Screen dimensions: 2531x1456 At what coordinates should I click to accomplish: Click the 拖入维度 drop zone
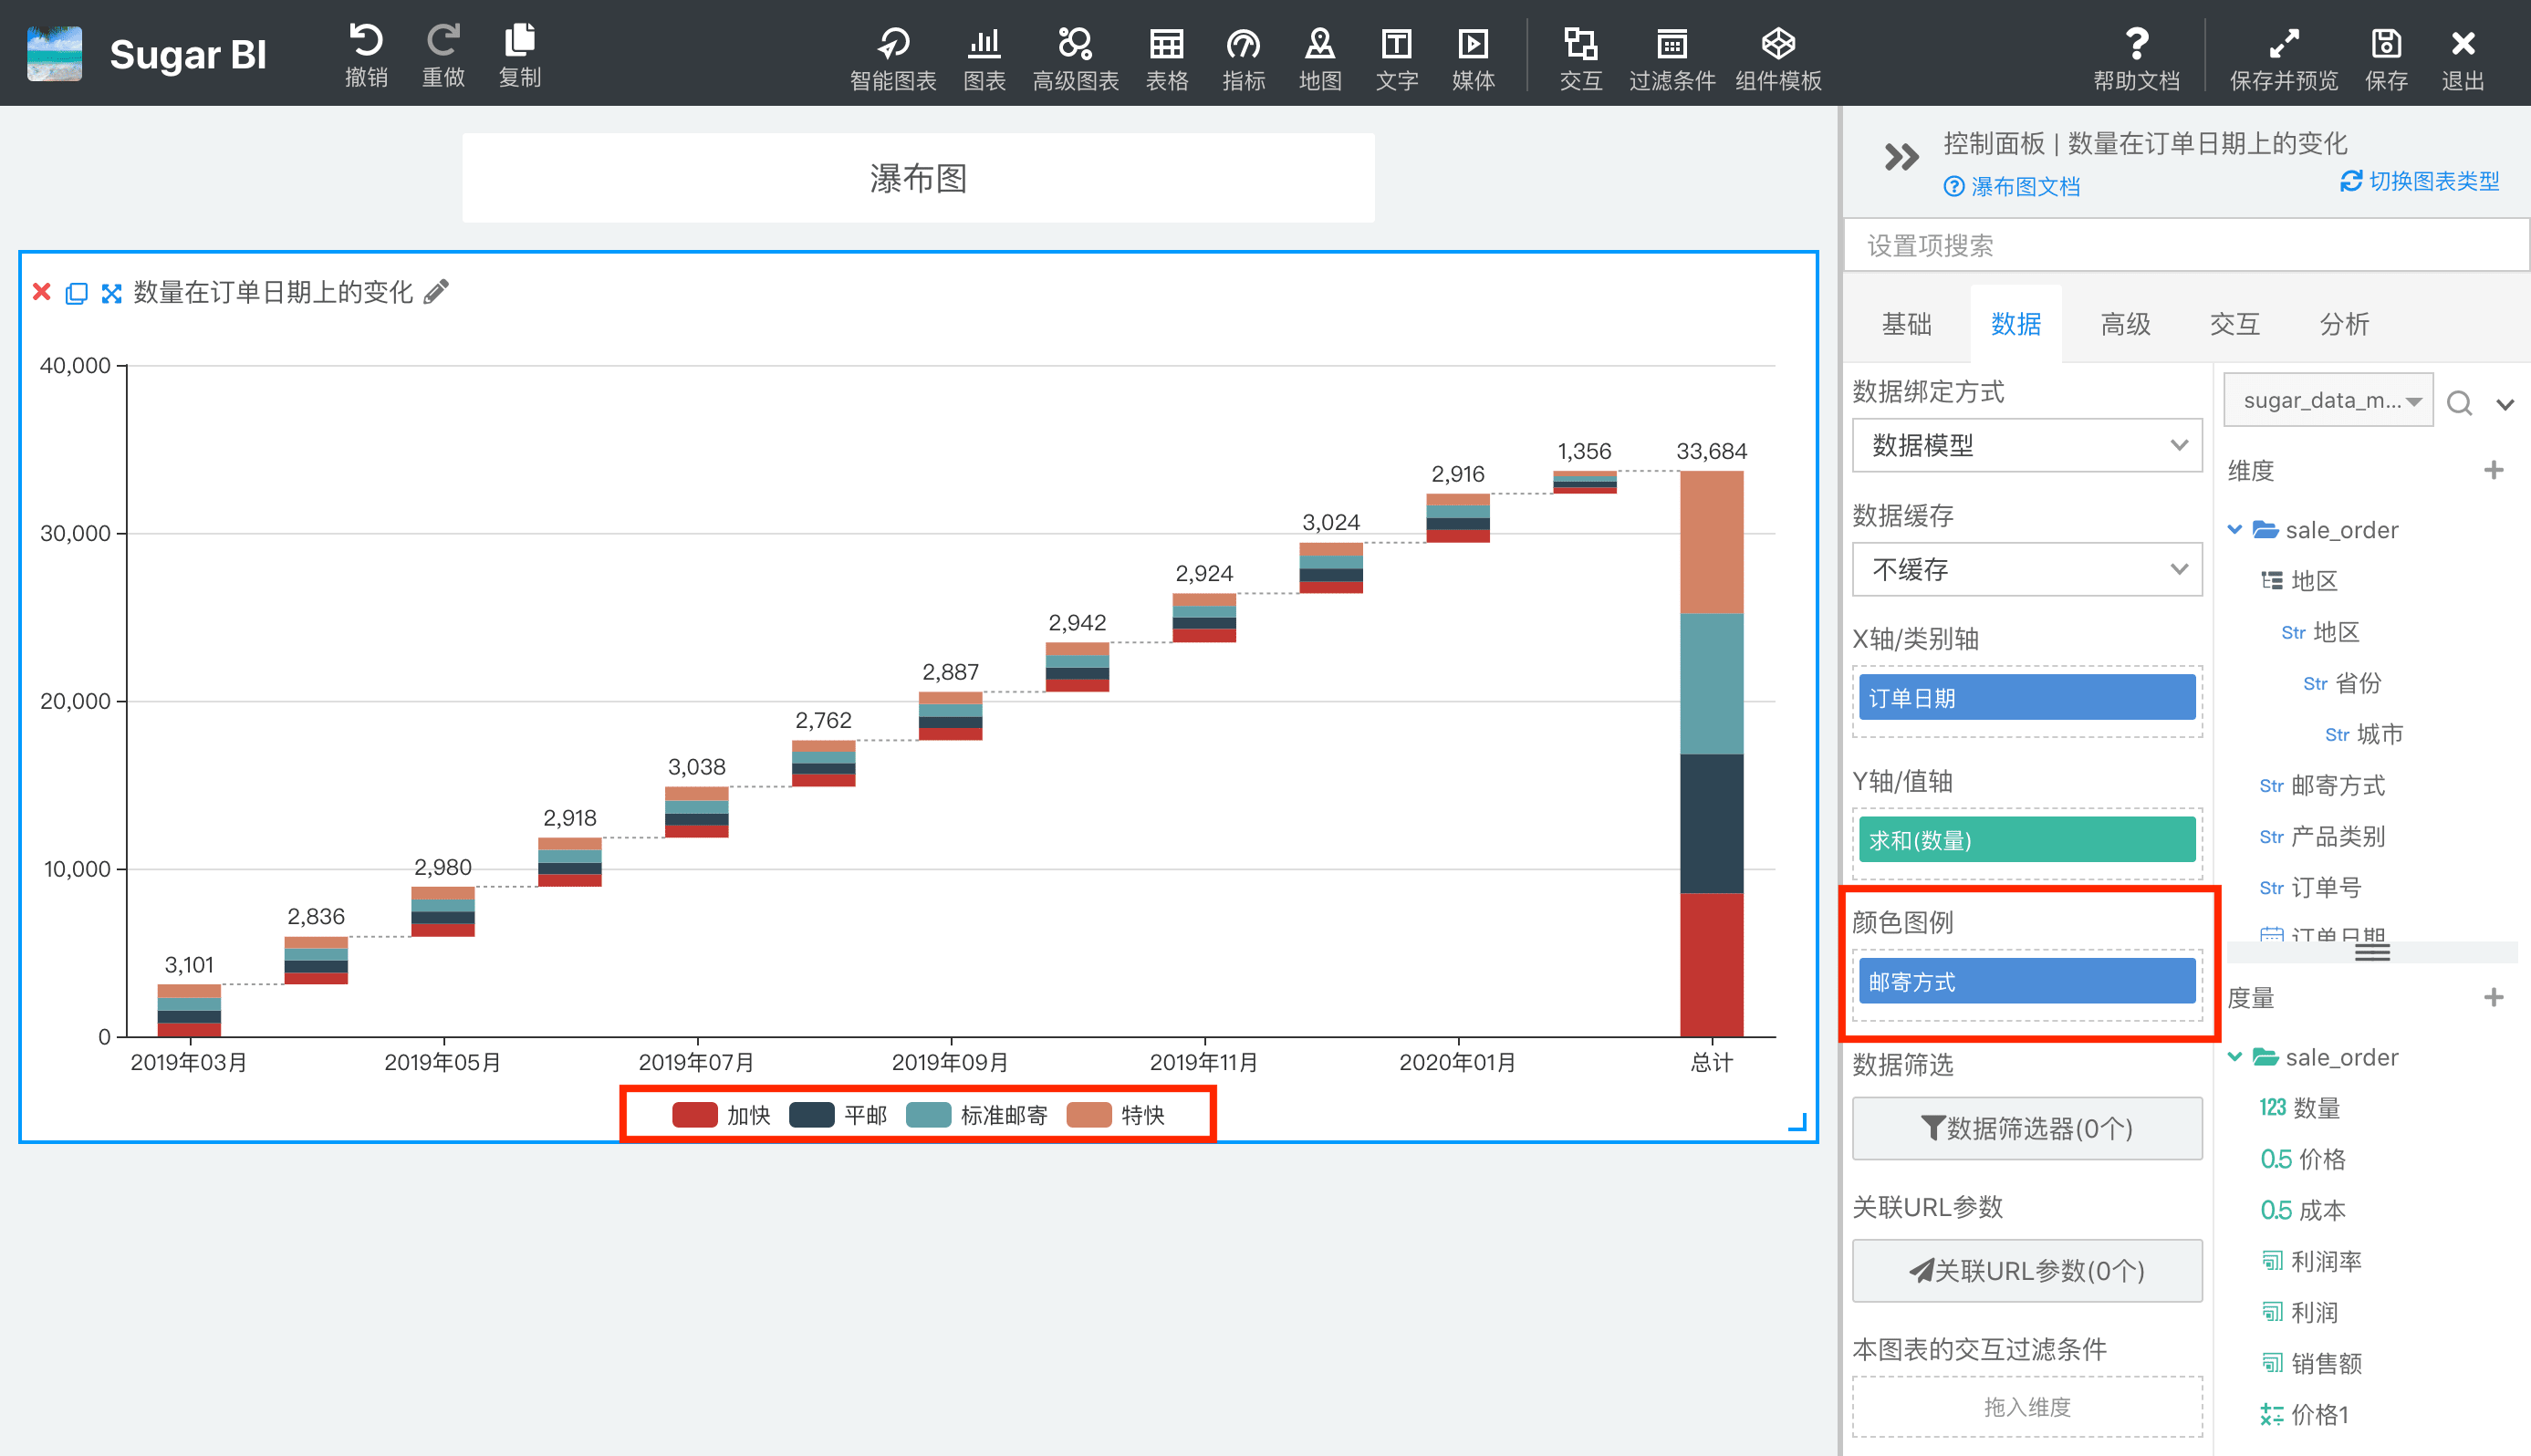(x=2027, y=1406)
